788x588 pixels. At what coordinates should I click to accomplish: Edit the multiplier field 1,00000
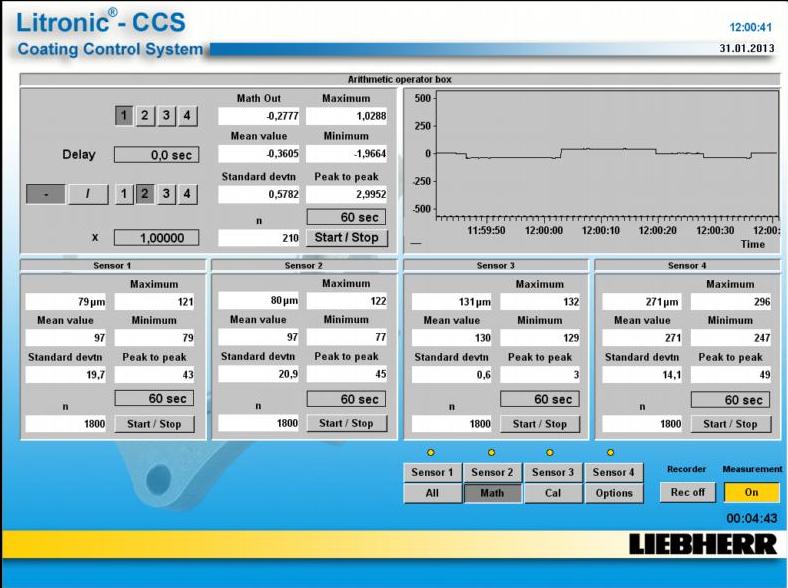[x=156, y=238]
